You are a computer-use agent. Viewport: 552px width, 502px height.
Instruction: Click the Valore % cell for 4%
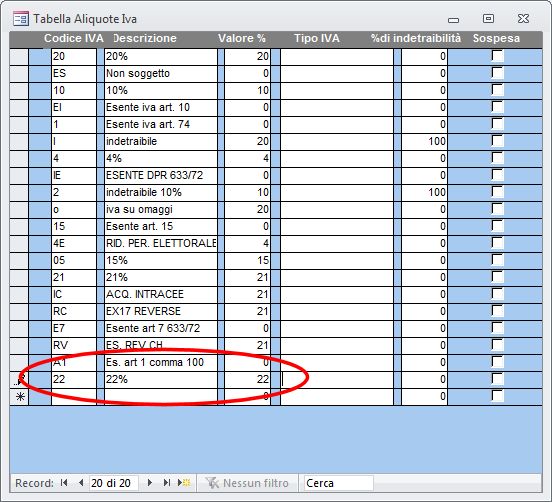[247, 158]
